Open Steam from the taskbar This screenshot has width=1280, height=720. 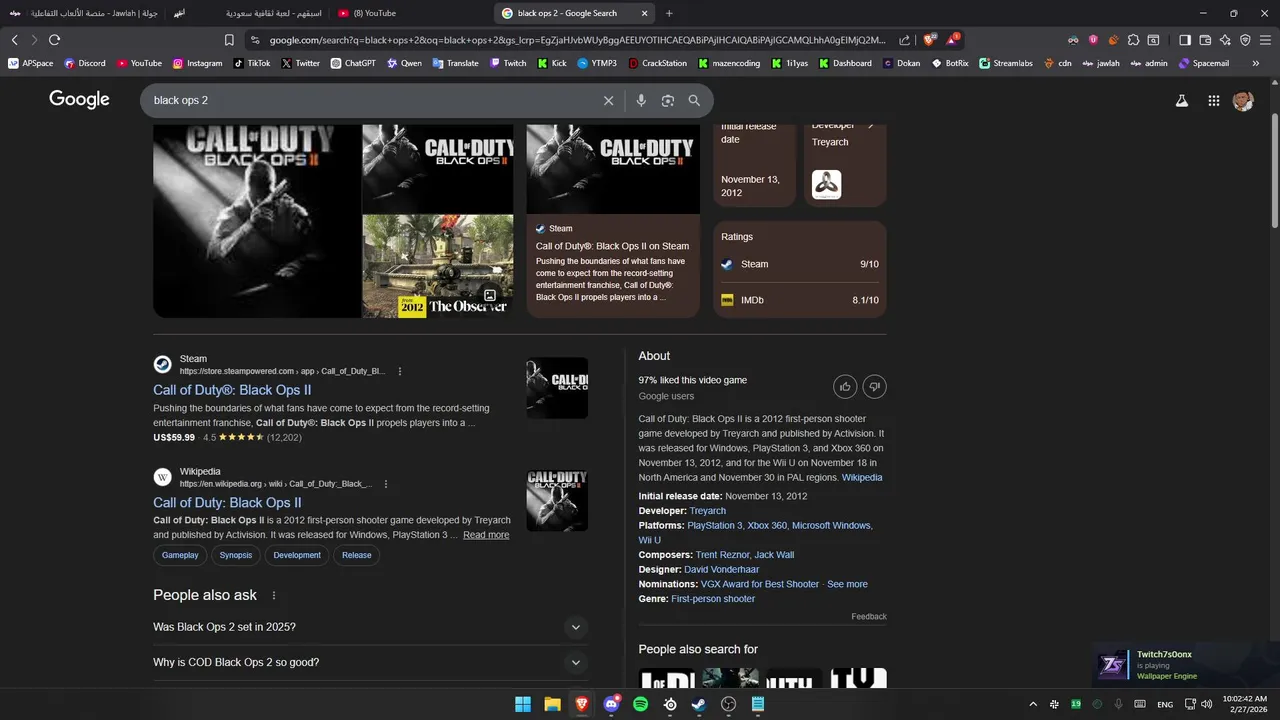pyautogui.click(x=699, y=704)
